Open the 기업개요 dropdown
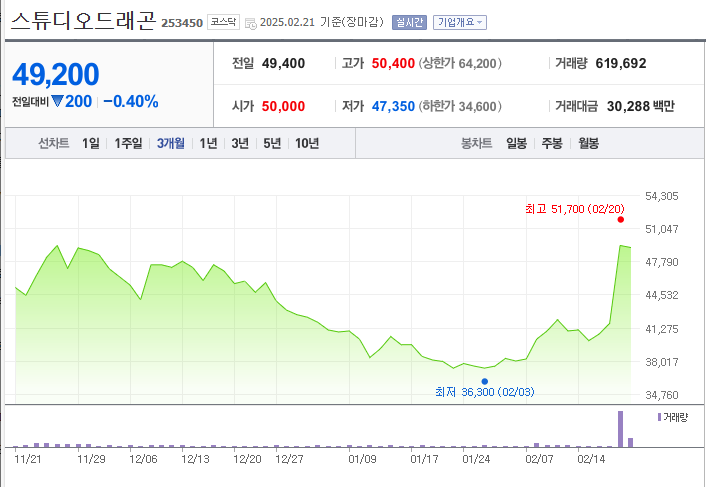This screenshot has width=706, height=487. [460, 23]
